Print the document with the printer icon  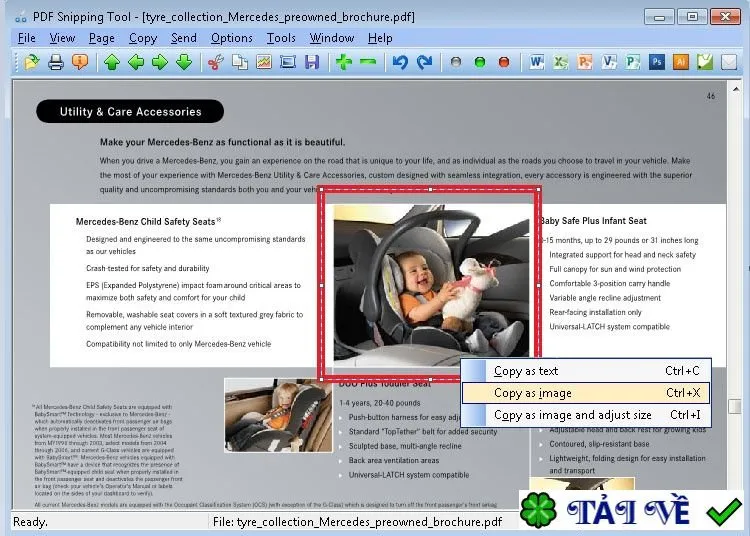pos(56,62)
